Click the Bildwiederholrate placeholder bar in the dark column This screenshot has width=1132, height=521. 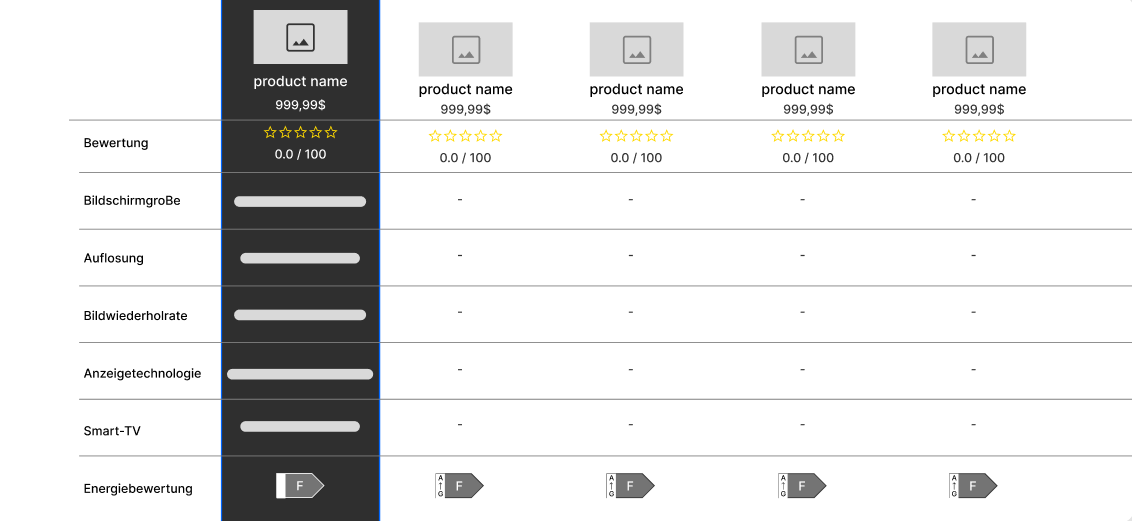(300, 315)
